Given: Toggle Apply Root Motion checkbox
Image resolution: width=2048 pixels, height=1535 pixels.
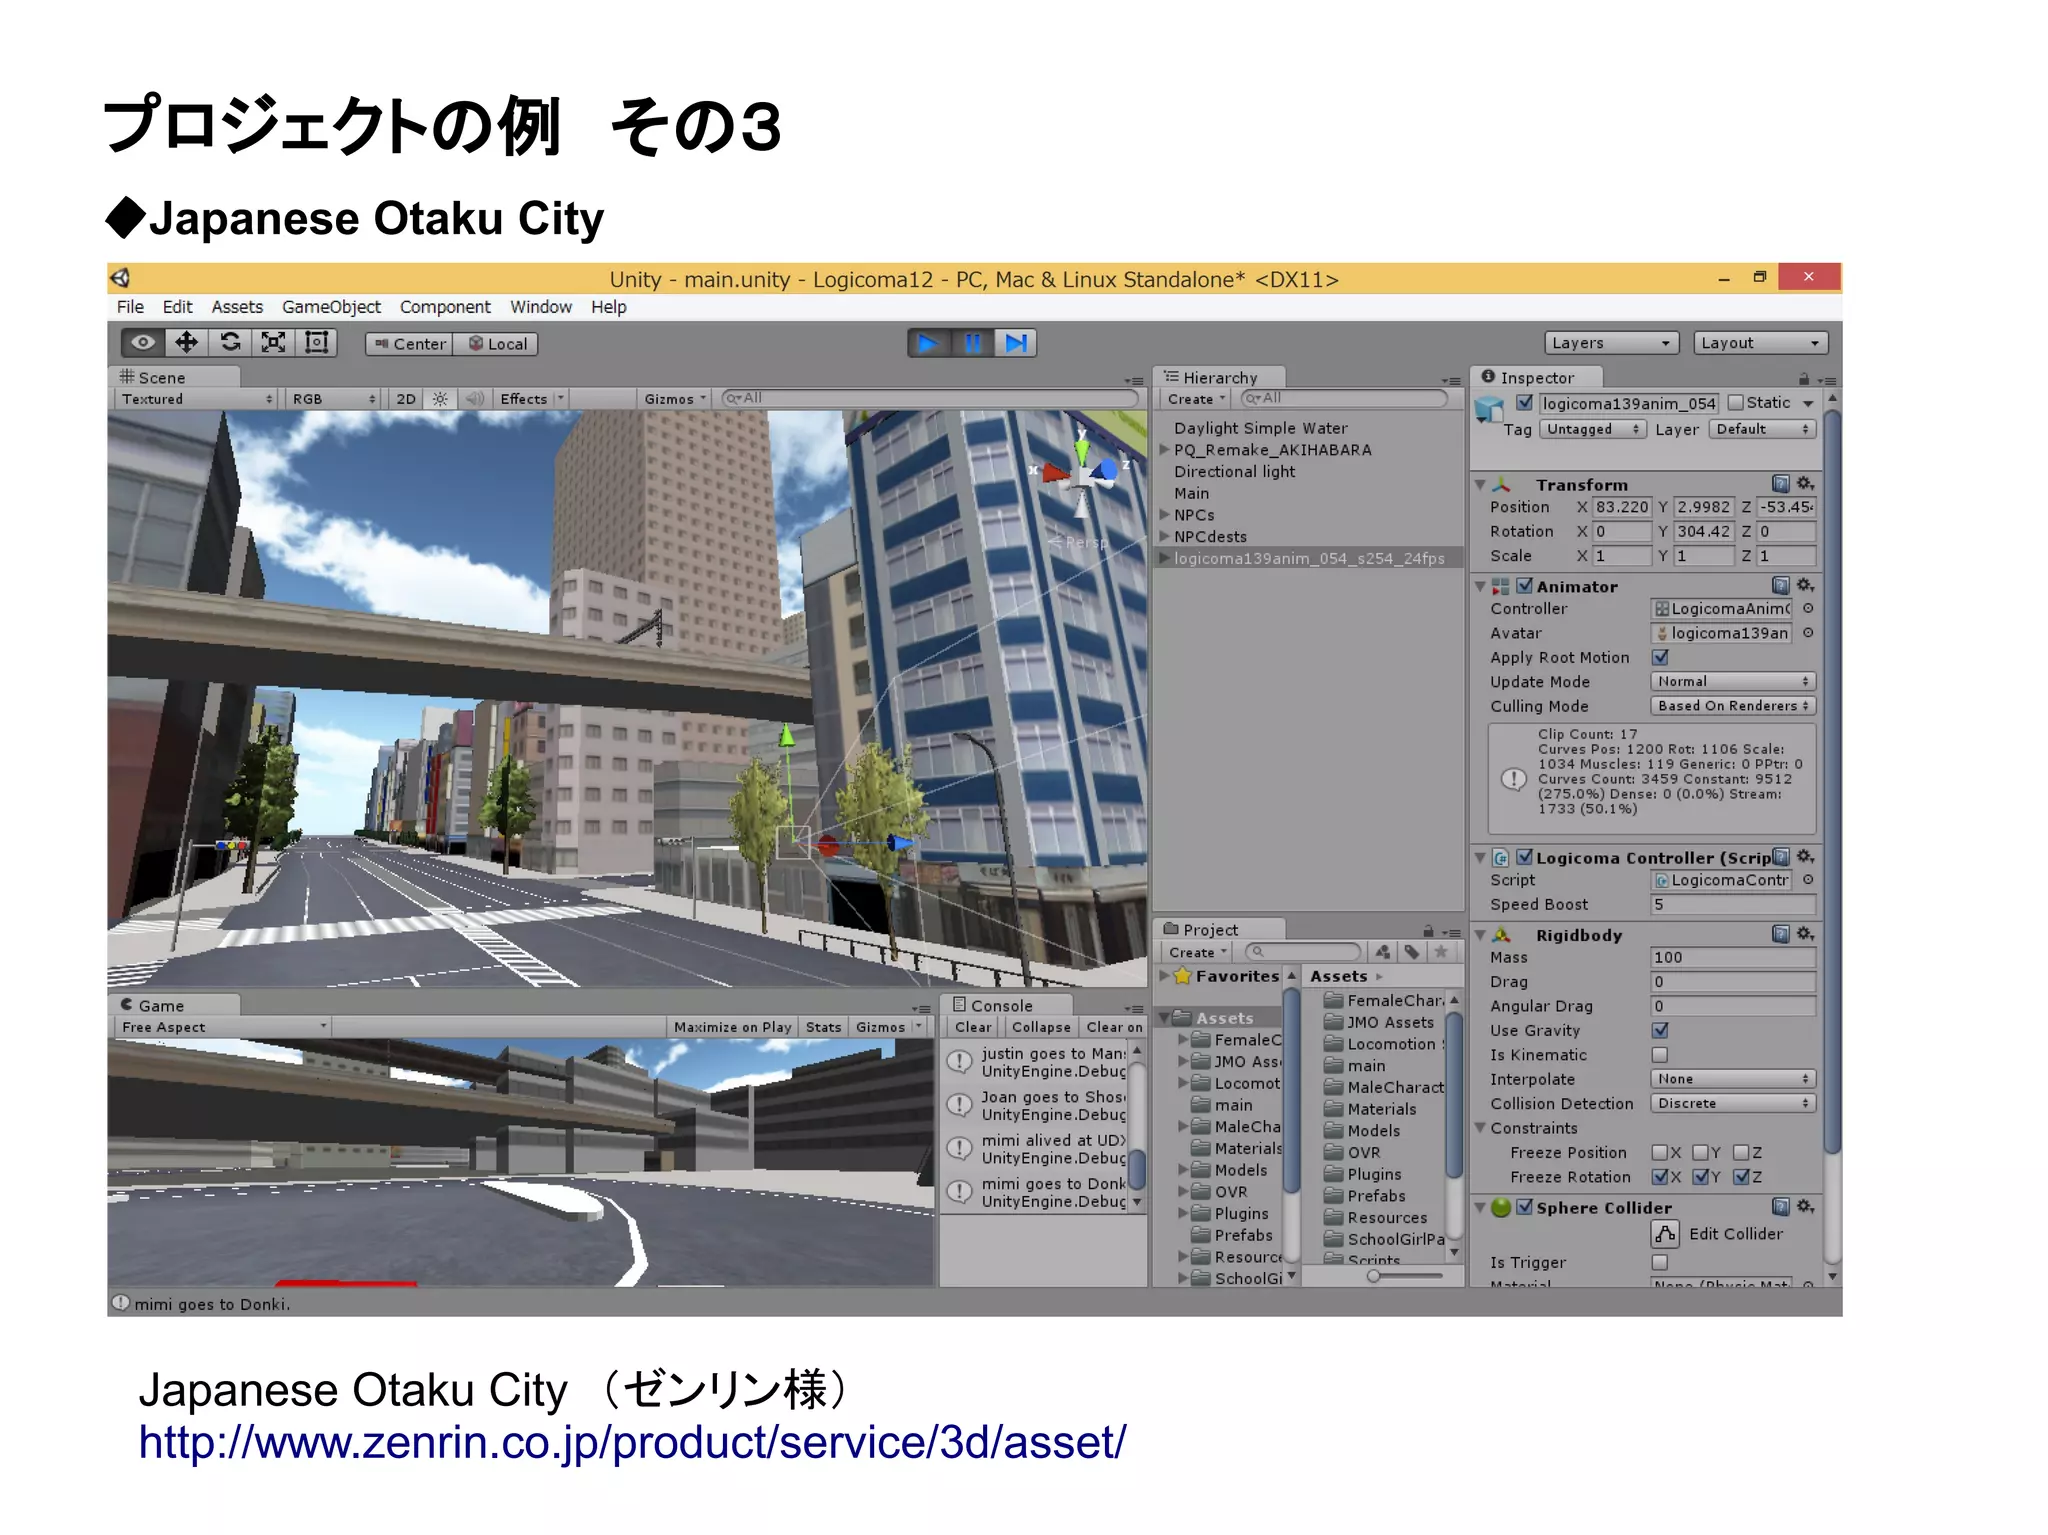Looking at the screenshot, I should click(x=1660, y=657).
